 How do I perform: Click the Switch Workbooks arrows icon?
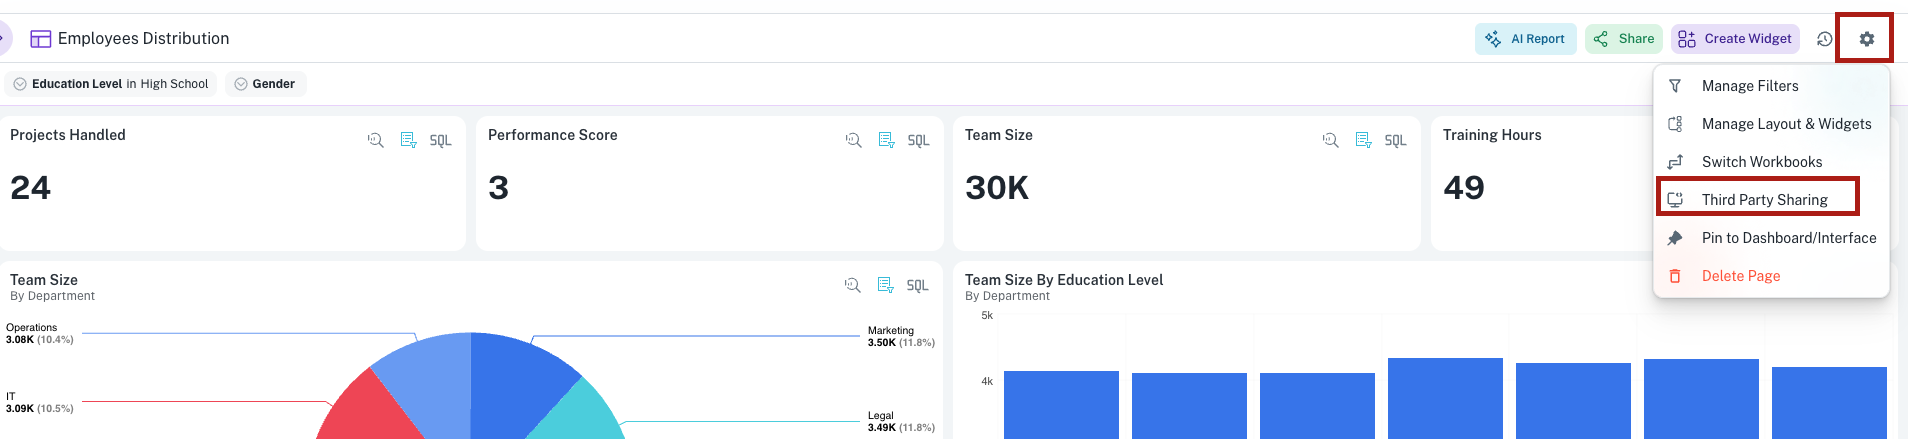1675,162
